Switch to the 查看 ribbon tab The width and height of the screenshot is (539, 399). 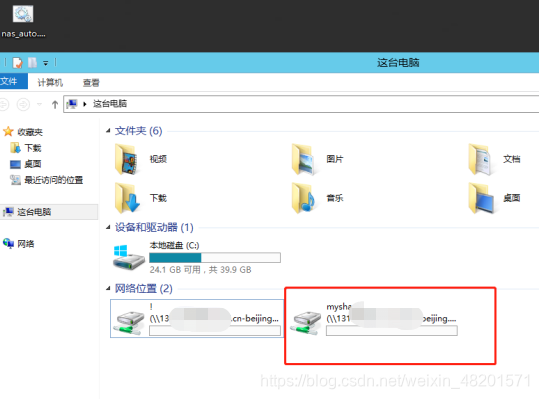tap(91, 82)
